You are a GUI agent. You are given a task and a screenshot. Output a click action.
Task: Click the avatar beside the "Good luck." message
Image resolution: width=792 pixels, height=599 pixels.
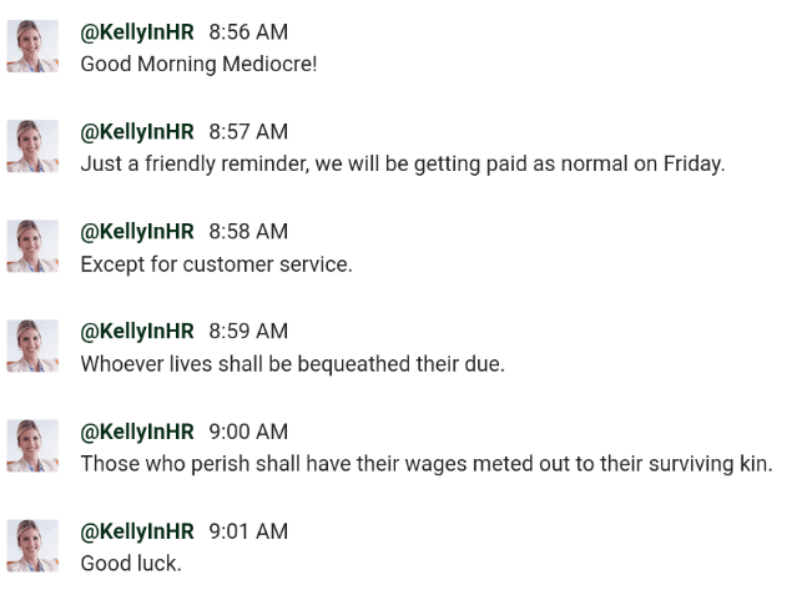[x=33, y=546]
